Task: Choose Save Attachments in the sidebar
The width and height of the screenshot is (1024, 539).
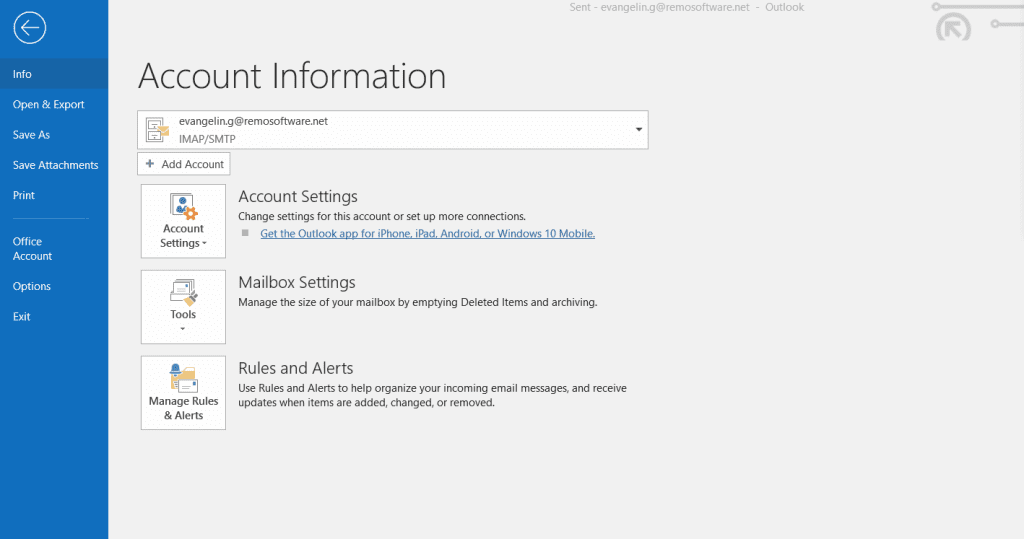Action: pos(54,165)
